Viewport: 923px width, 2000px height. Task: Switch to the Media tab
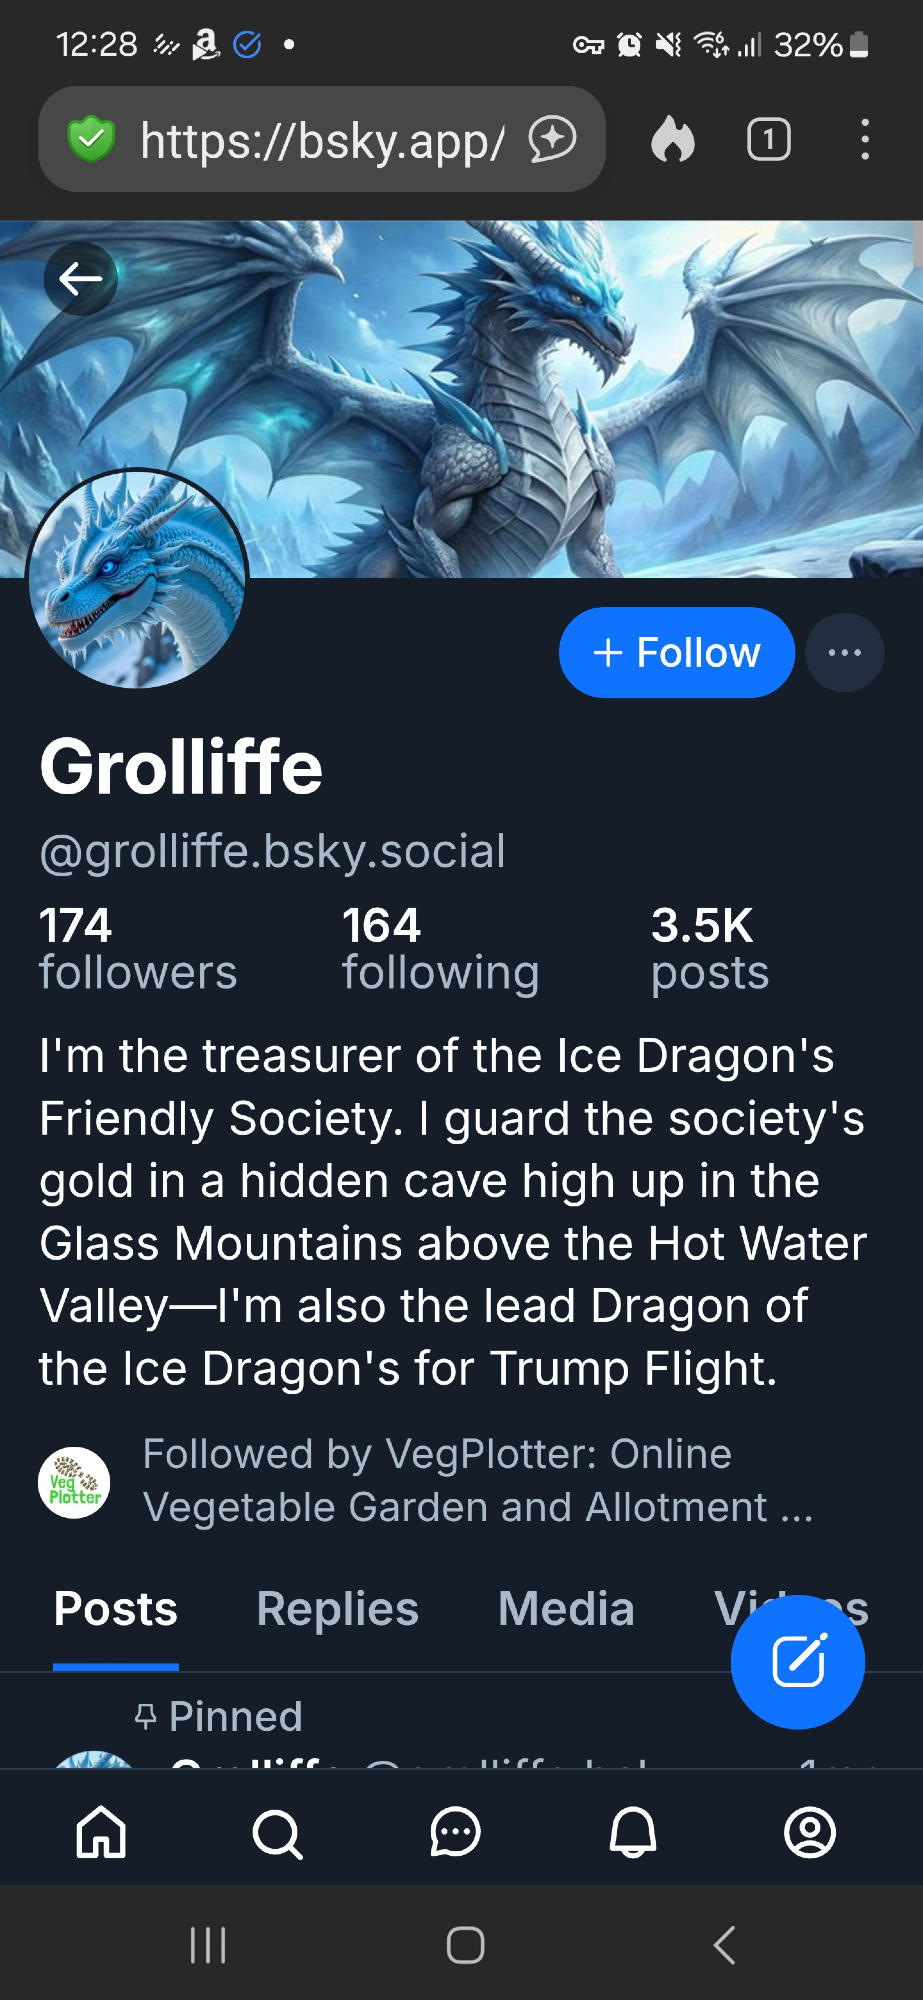click(x=566, y=1609)
